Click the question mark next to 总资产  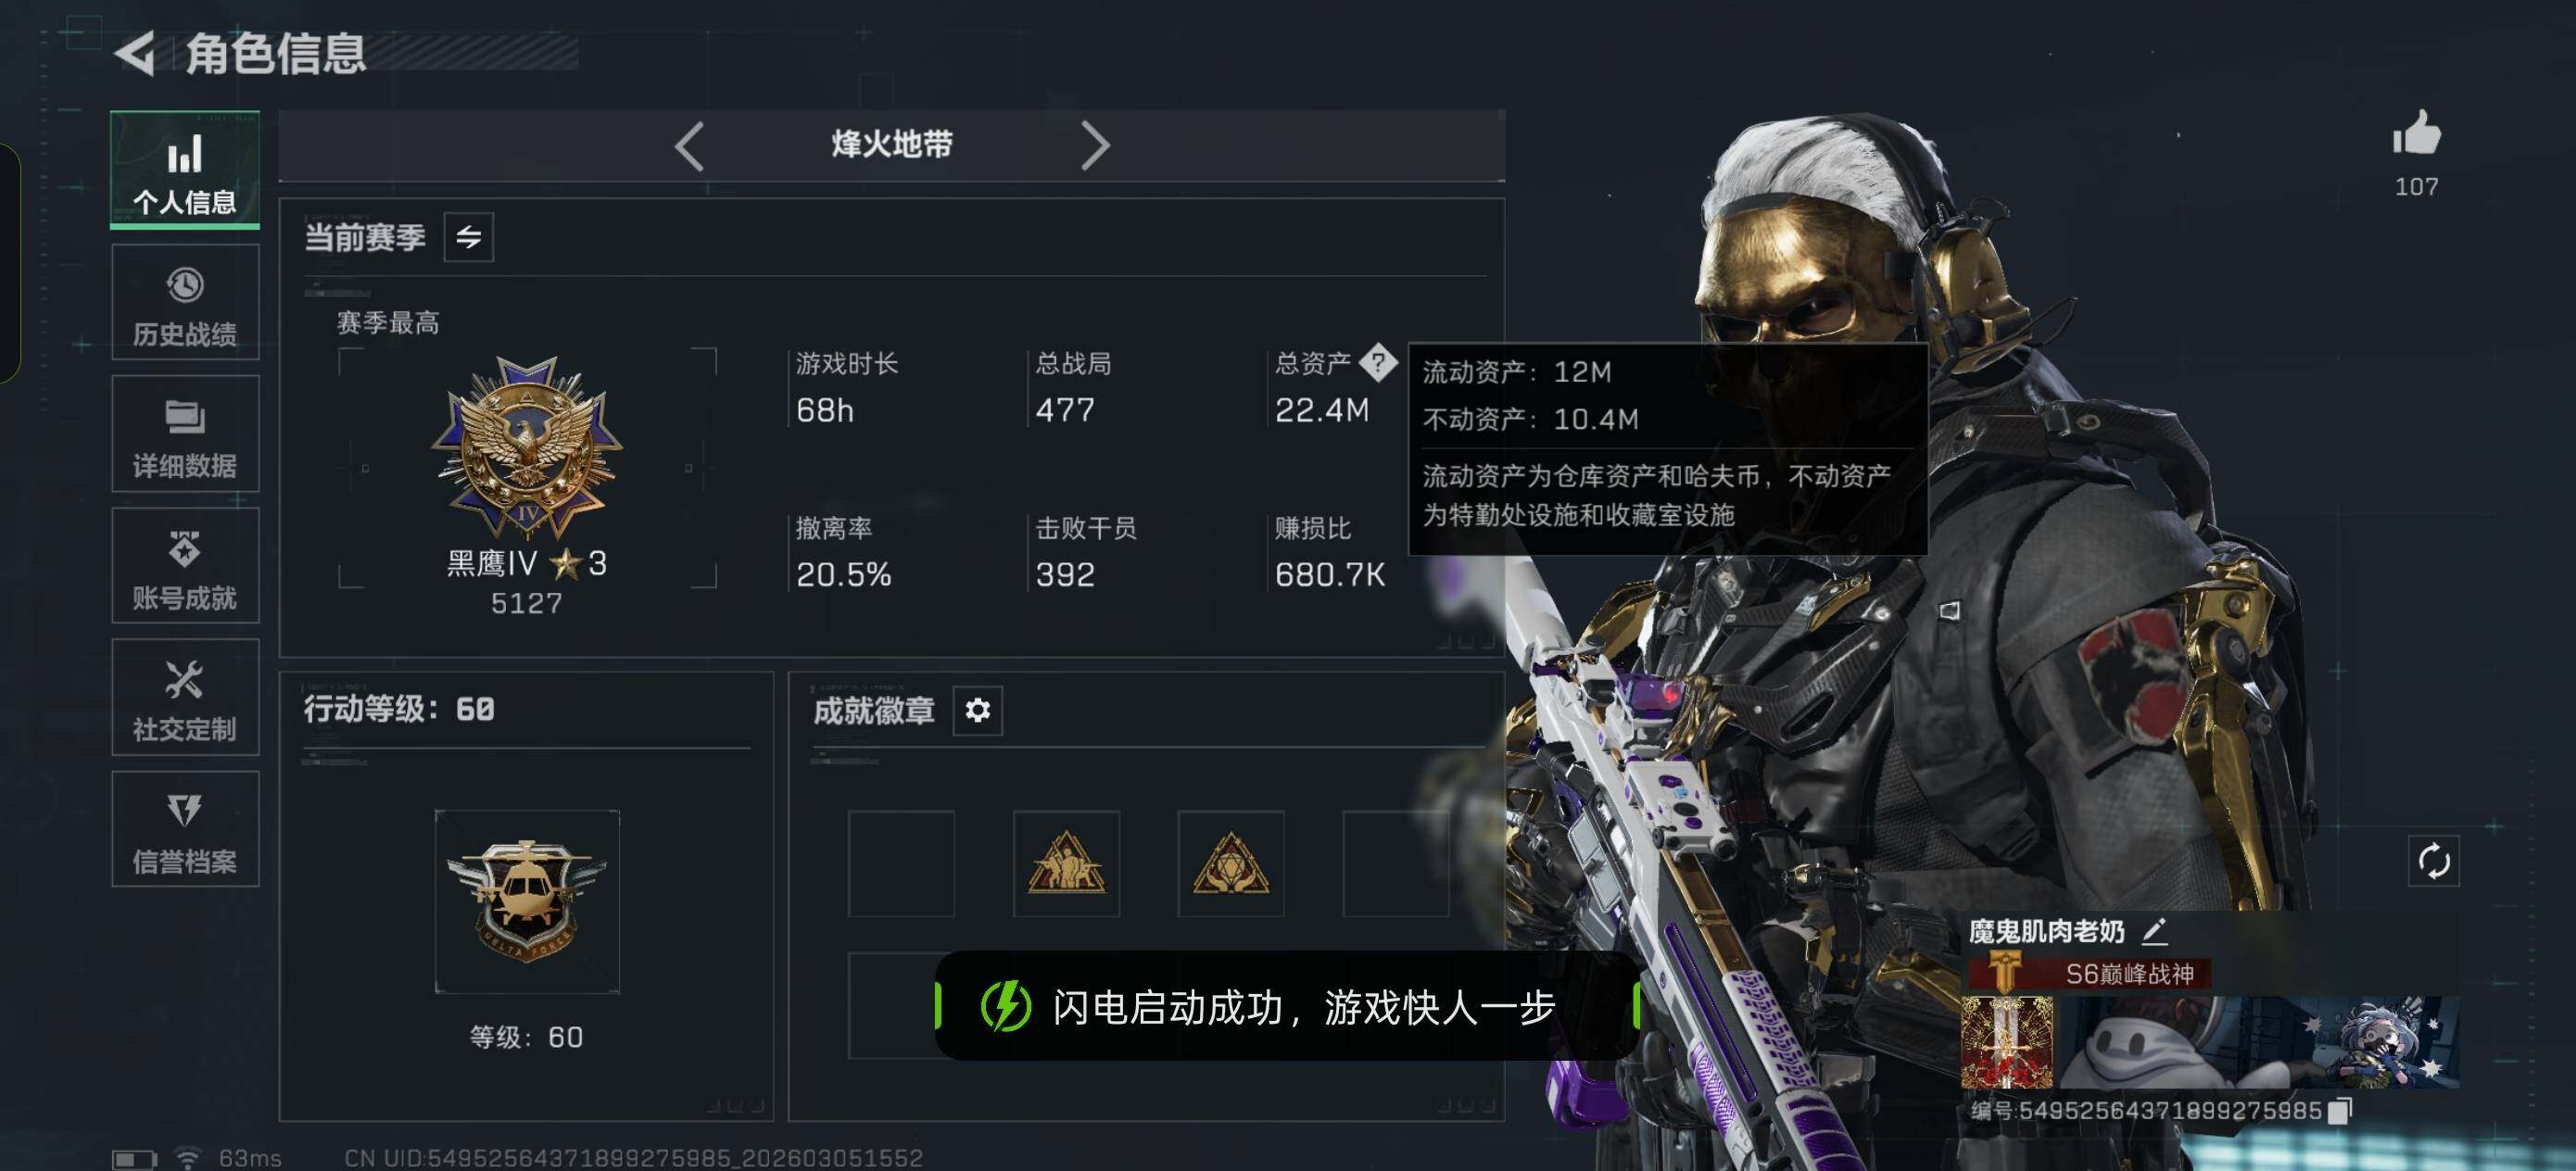(1378, 363)
